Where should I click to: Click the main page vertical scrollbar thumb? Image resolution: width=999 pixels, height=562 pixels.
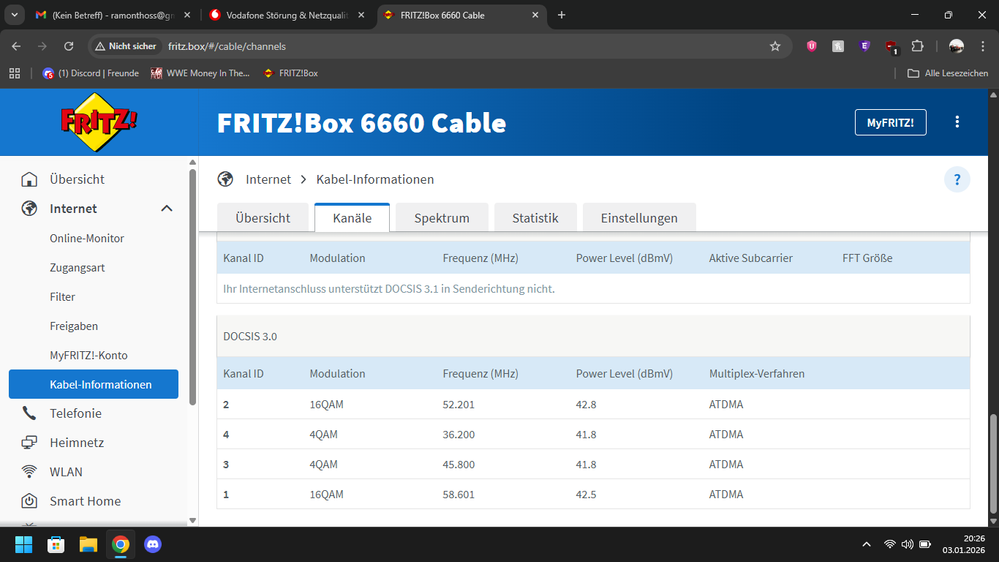click(993, 463)
